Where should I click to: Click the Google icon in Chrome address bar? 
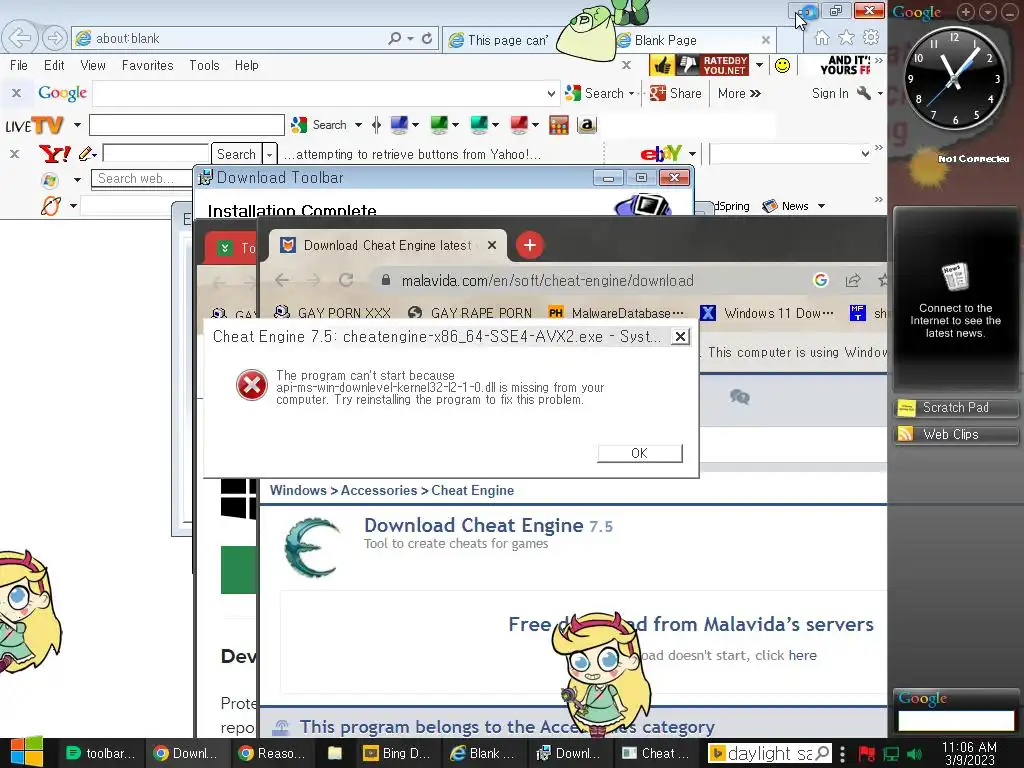pyautogui.click(x=821, y=281)
